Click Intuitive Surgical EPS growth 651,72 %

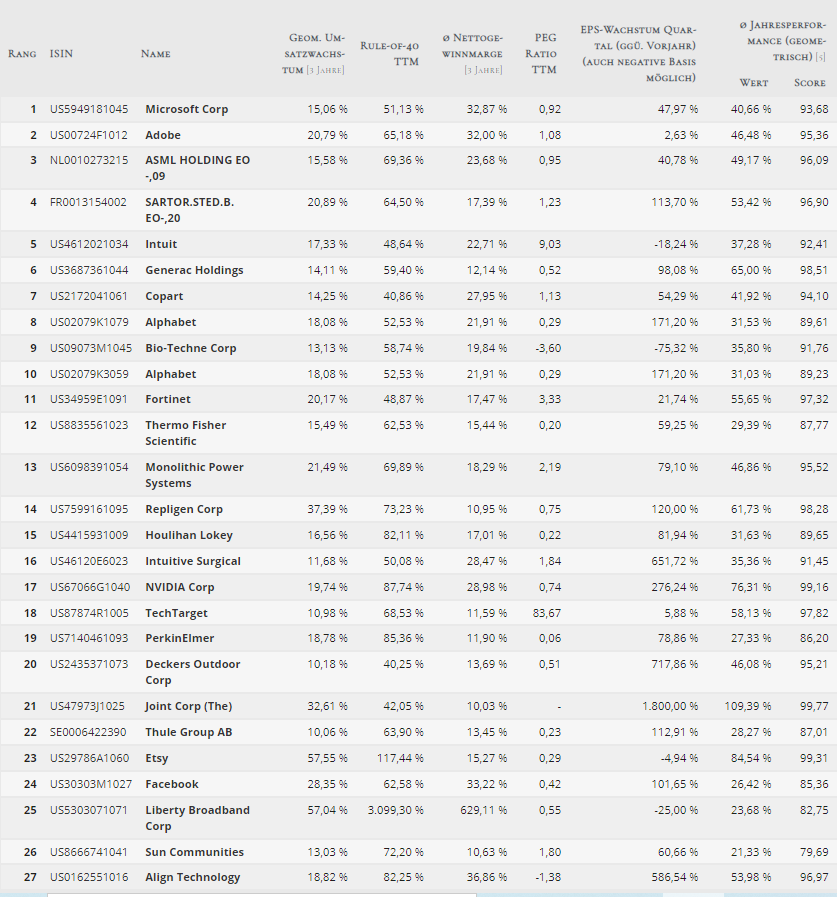point(675,561)
